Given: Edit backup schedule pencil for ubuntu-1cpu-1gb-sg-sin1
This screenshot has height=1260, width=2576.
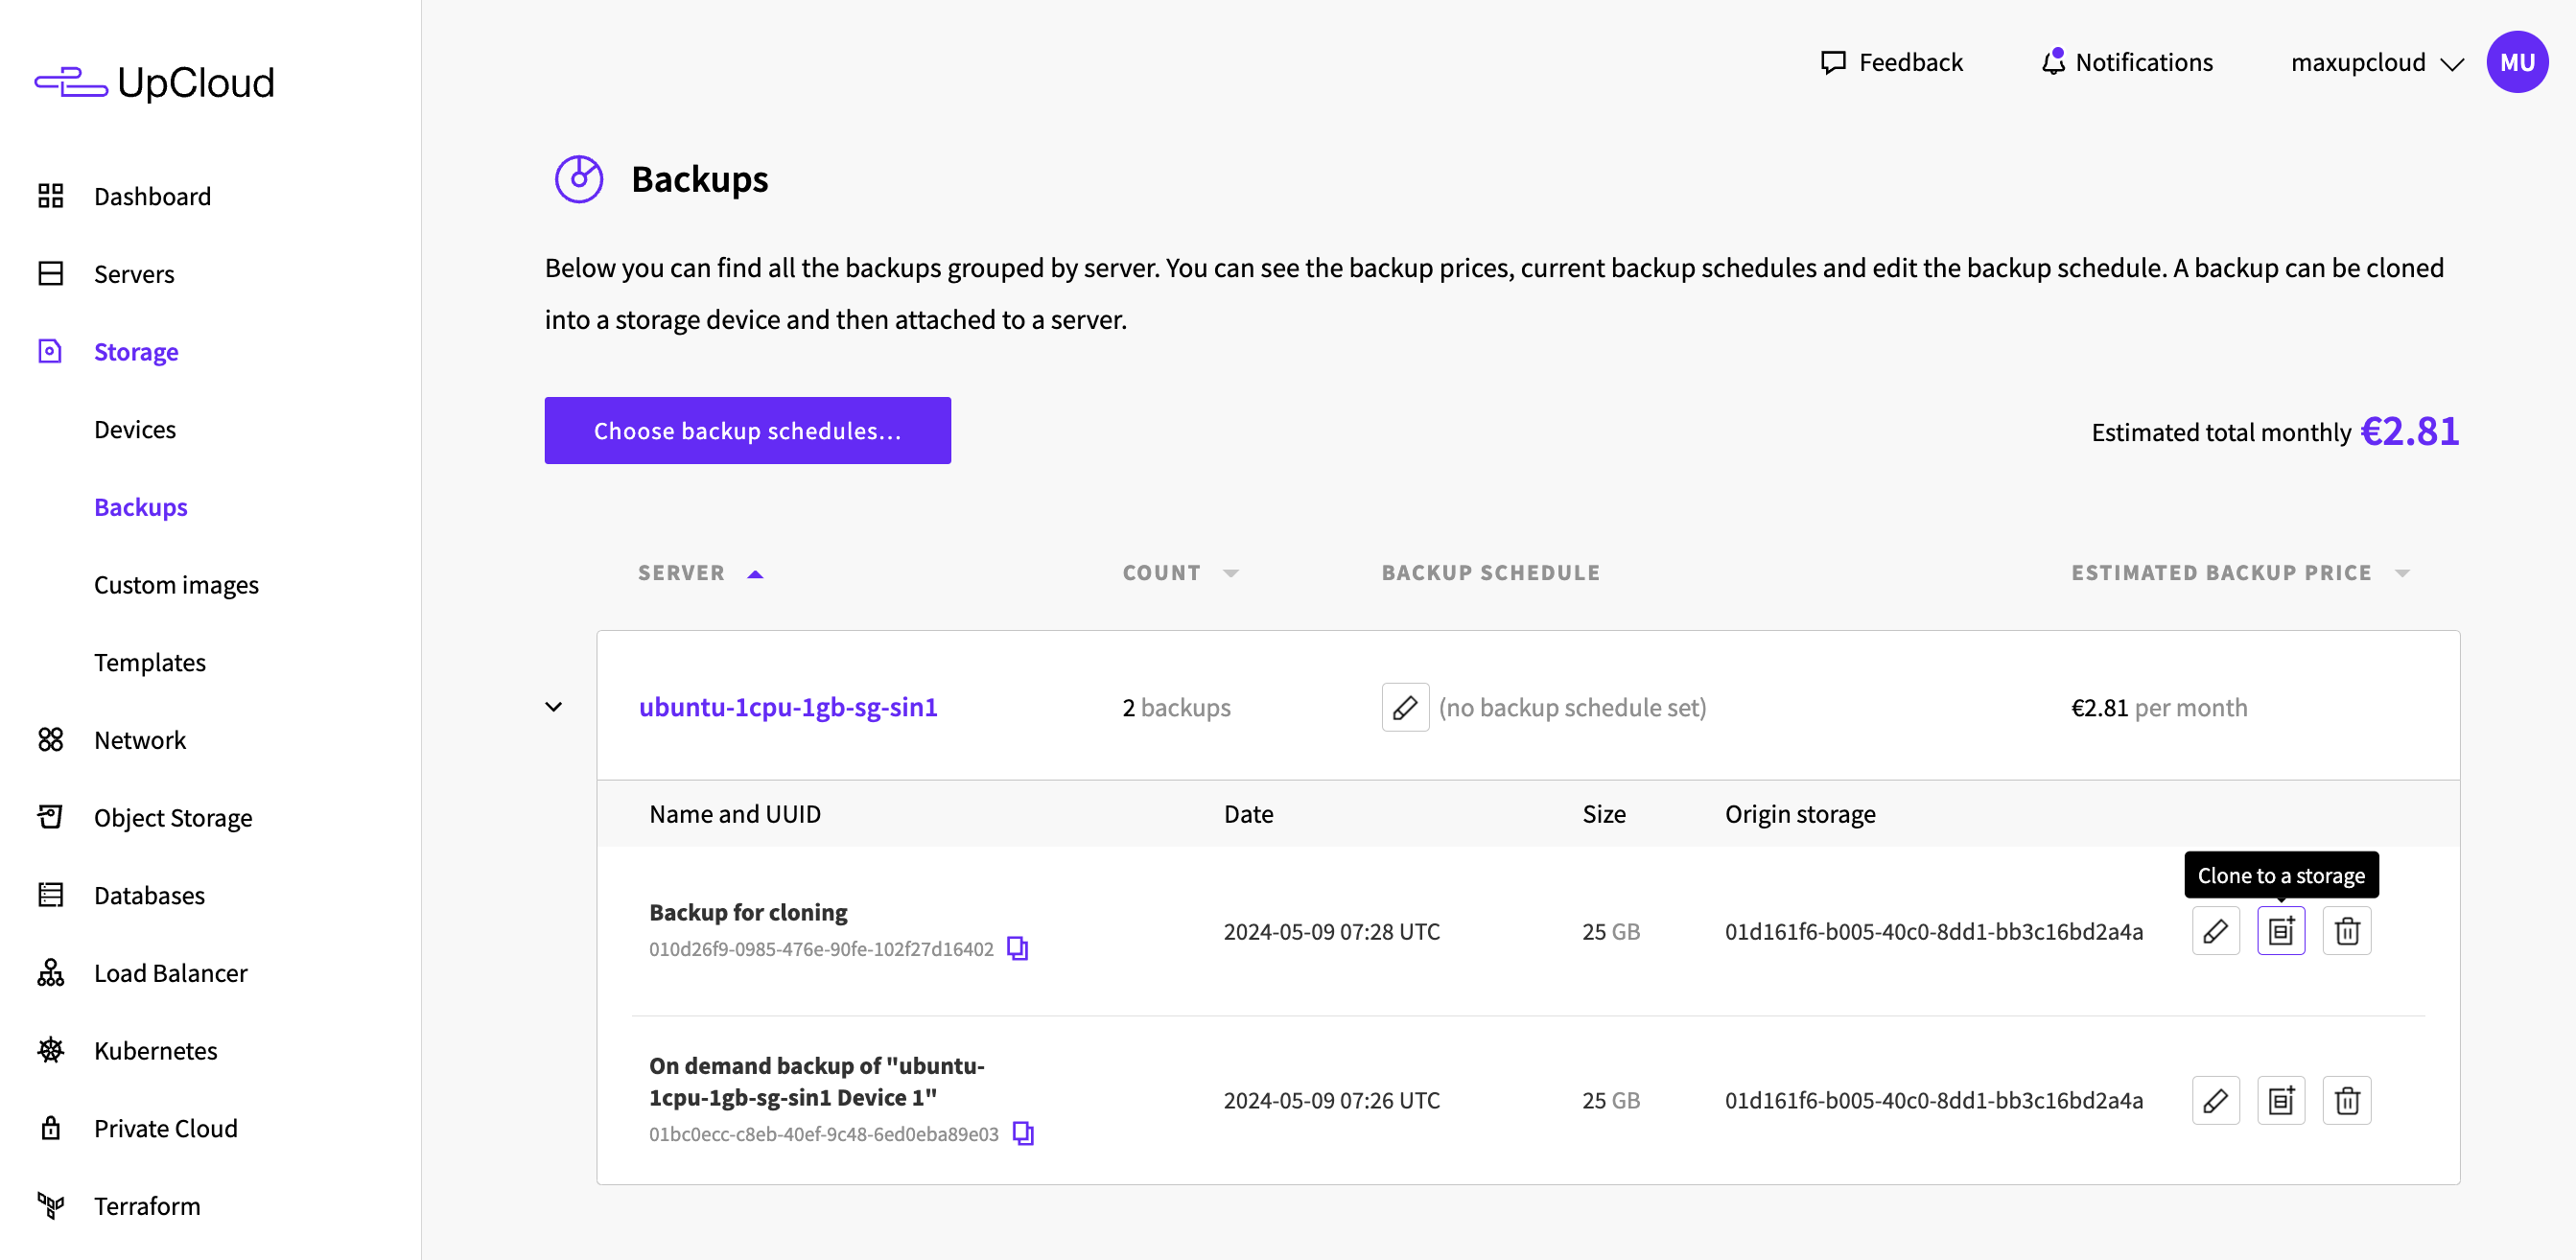Looking at the screenshot, I should click(x=1405, y=708).
